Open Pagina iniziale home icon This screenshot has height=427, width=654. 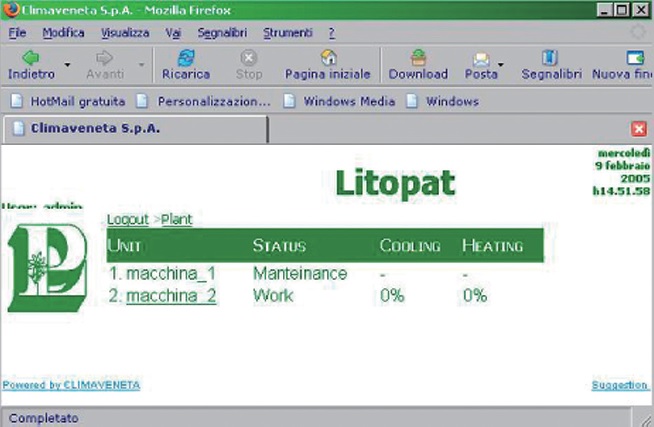[x=327, y=58]
